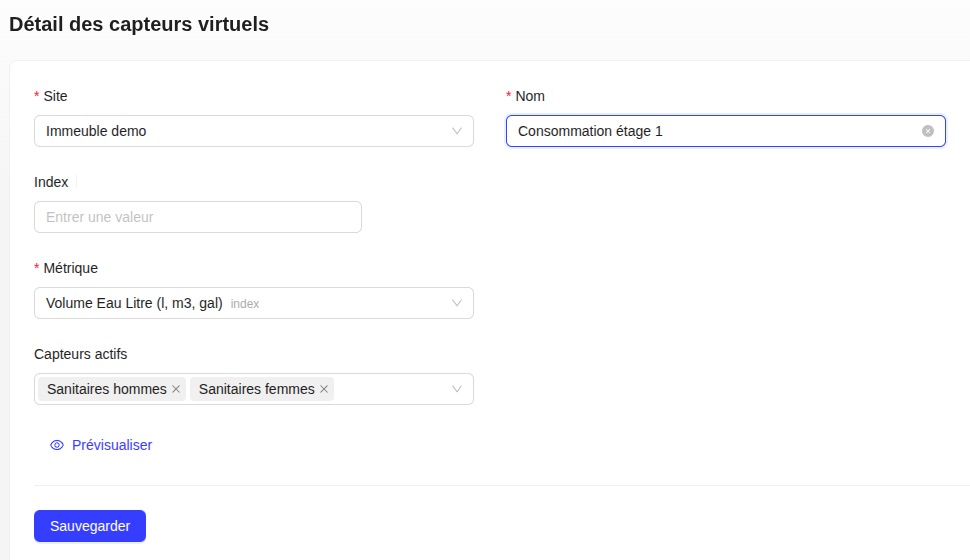Remove the Sanitaires hommes tag
Image resolution: width=970 pixels, height=560 pixels.
click(176, 389)
